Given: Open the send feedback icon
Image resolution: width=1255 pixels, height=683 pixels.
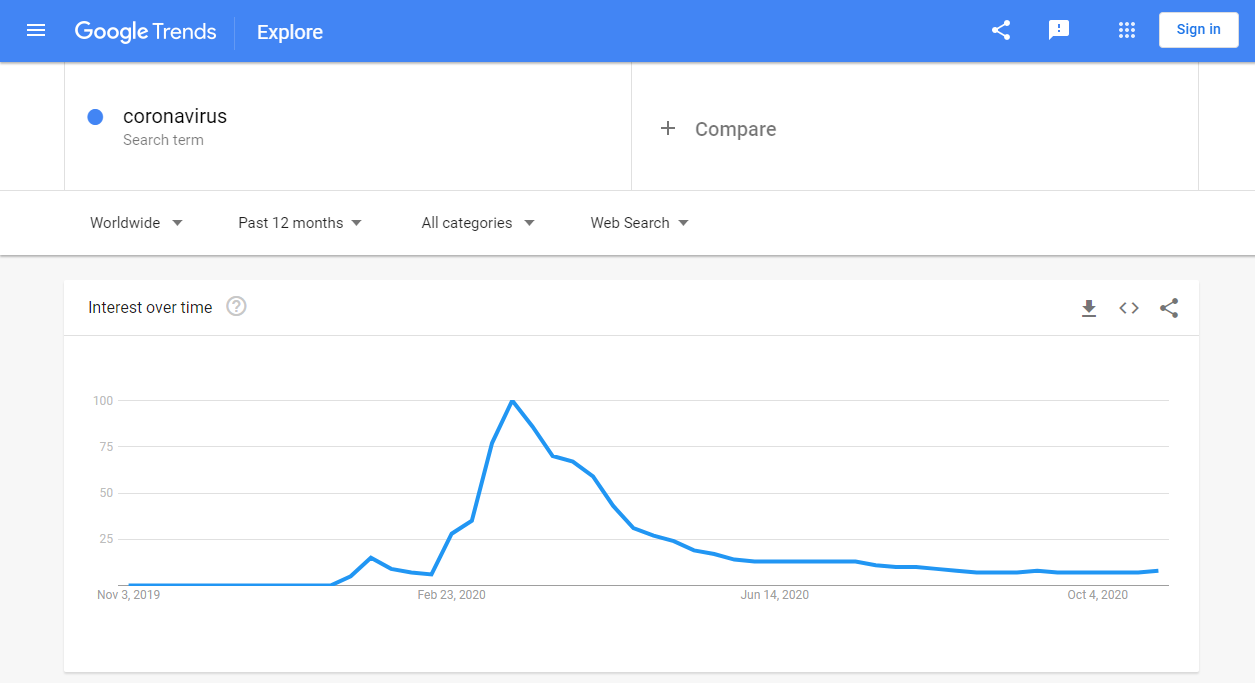Looking at the screenshot, I should click(1059, 30).
